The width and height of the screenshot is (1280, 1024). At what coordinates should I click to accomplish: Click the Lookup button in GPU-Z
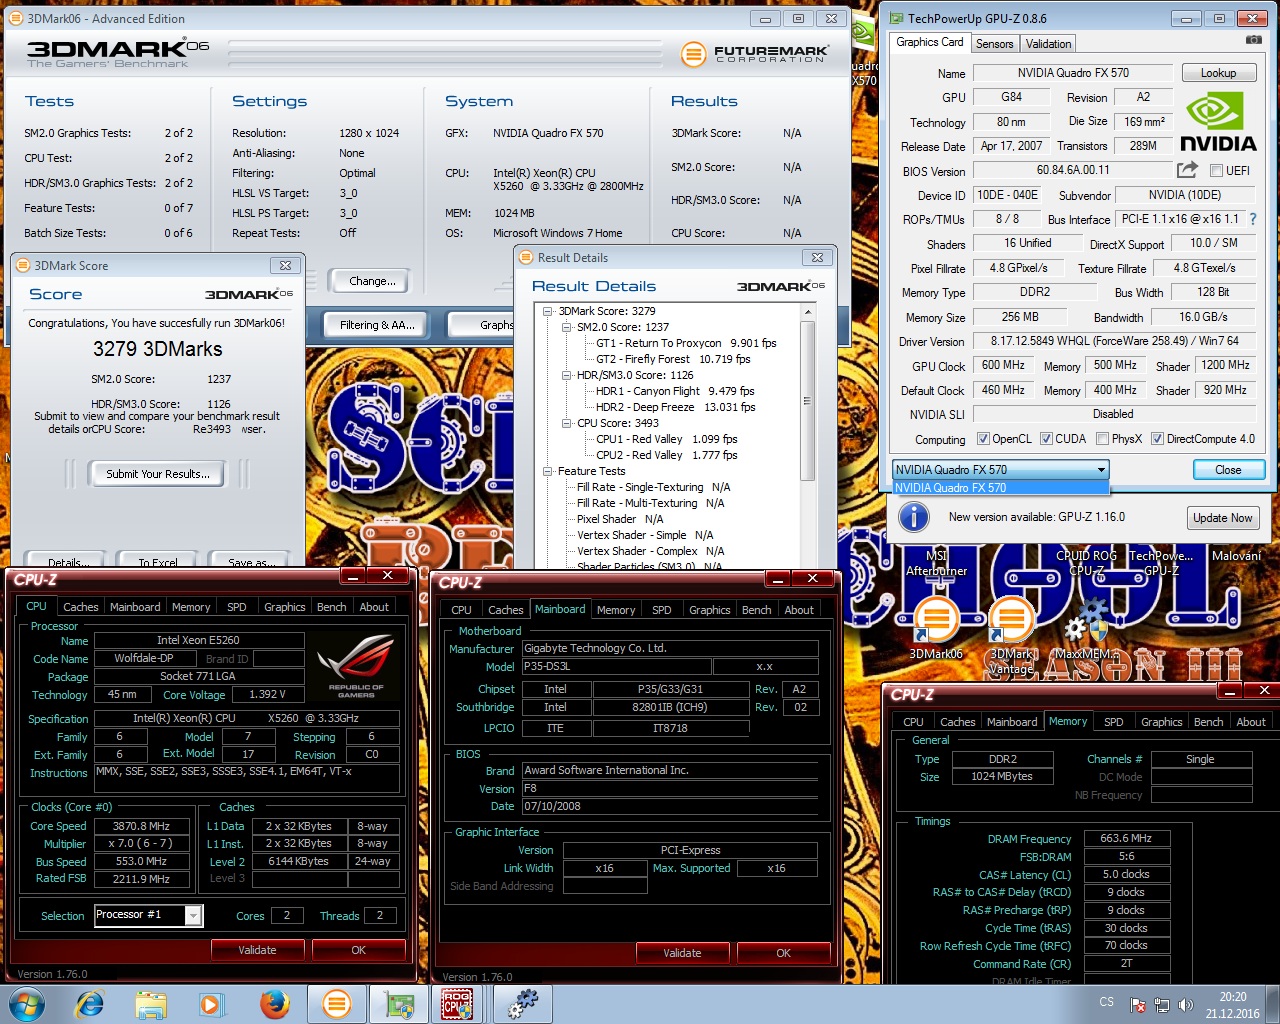[x=1218, y=73]
